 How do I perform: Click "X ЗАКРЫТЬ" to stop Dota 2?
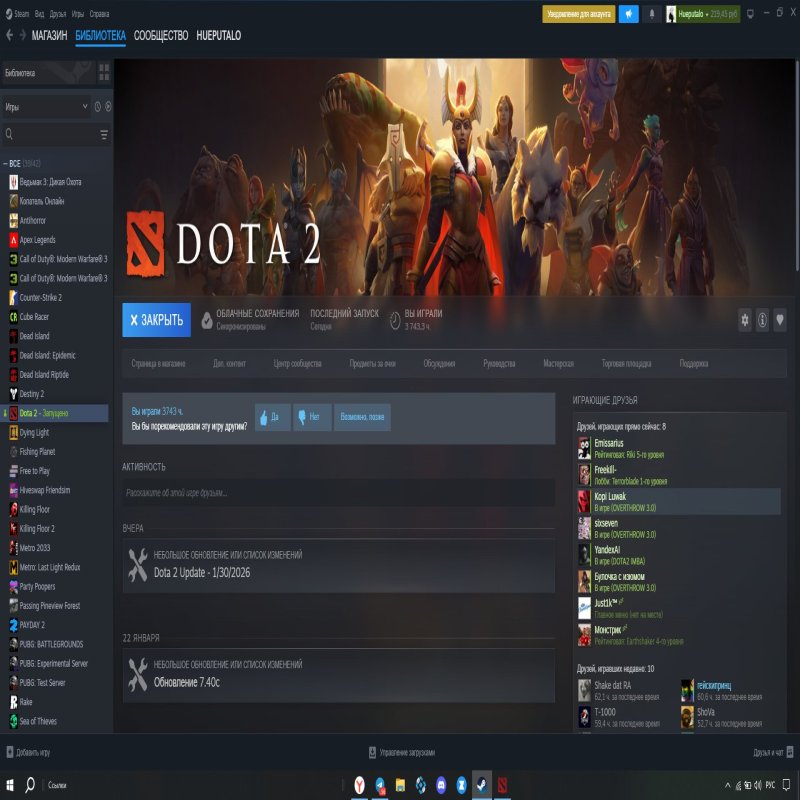(x=158, y=320)
